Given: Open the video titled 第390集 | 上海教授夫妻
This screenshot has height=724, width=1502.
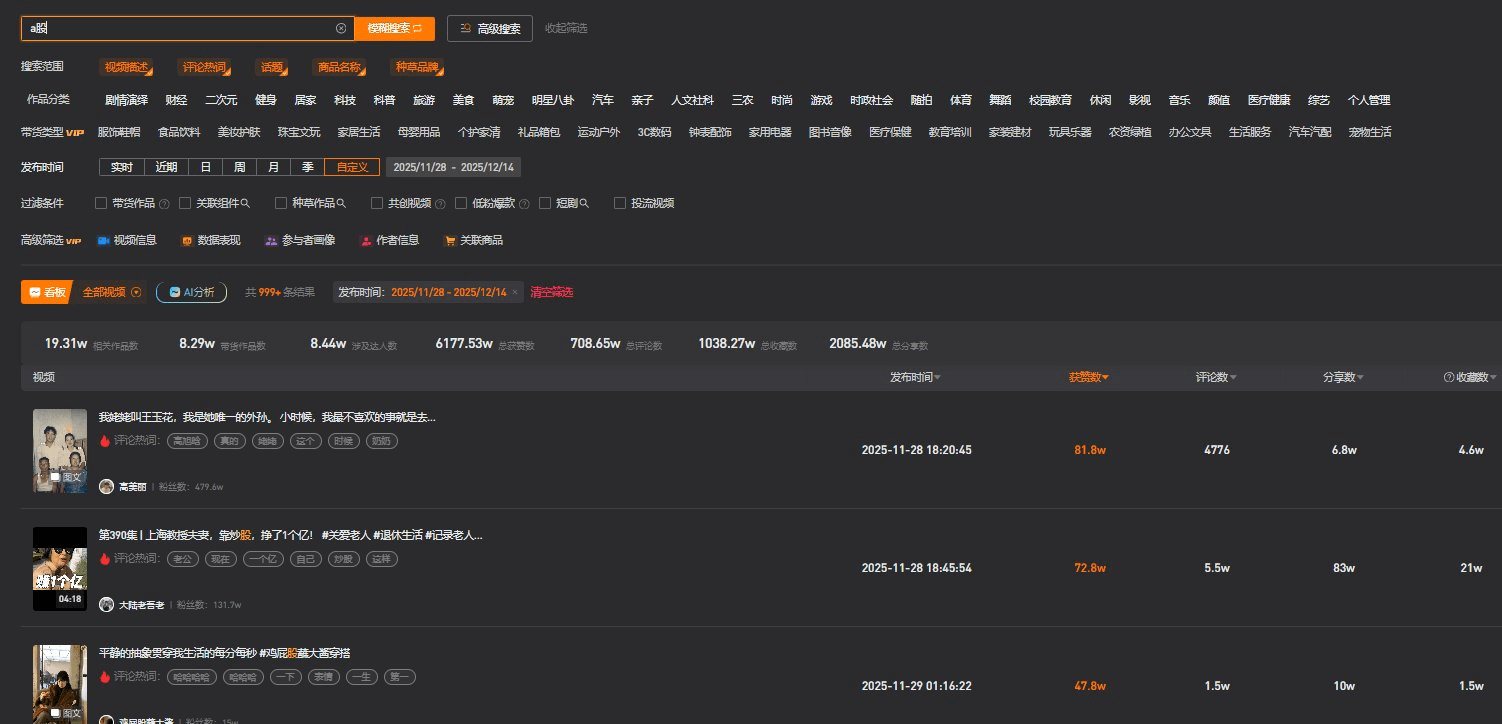Looking at the screenshot, I should click(x=291, y=535).
